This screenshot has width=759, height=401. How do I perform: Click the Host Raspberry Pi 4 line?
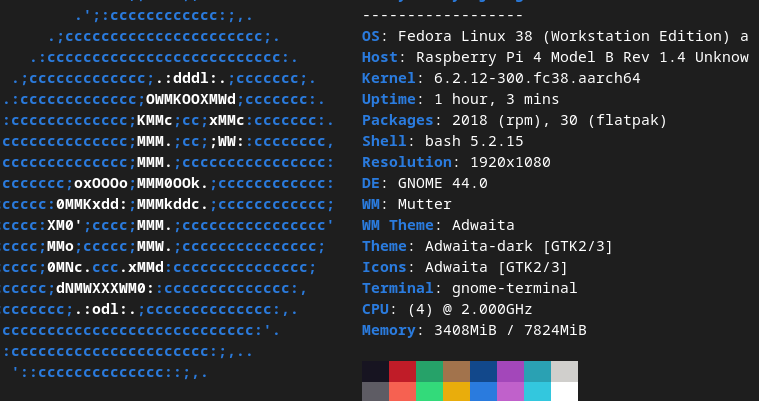[555, 57]
